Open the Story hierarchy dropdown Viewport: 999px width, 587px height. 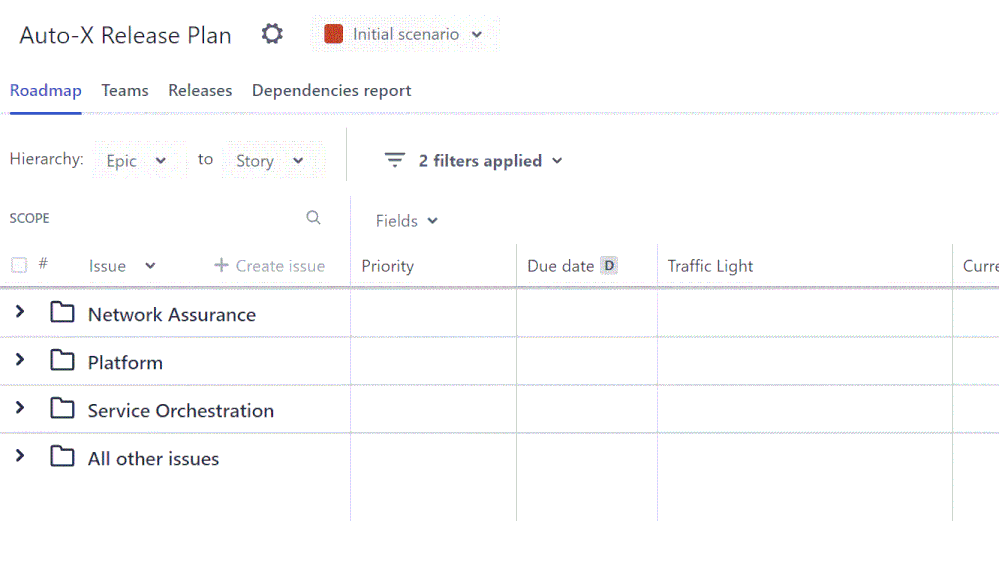[269, 161]
